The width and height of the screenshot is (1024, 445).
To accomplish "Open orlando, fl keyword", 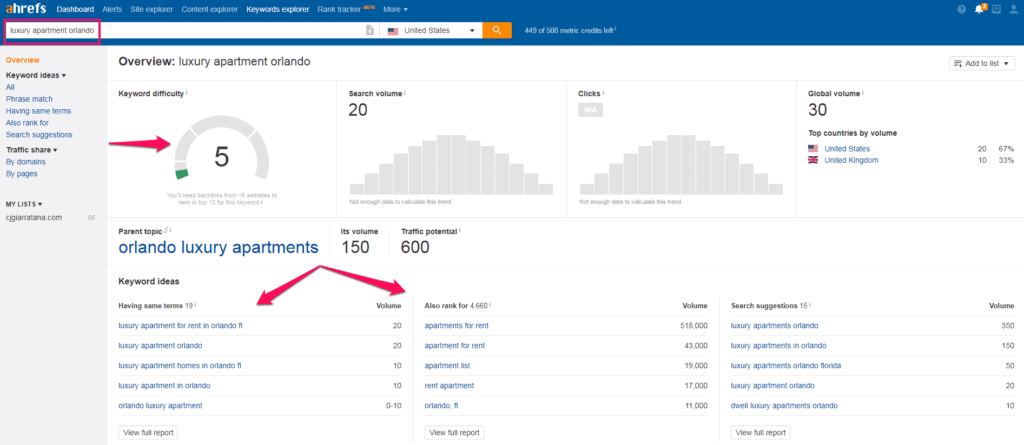I will pyautogui.click(x=441, y=405).
